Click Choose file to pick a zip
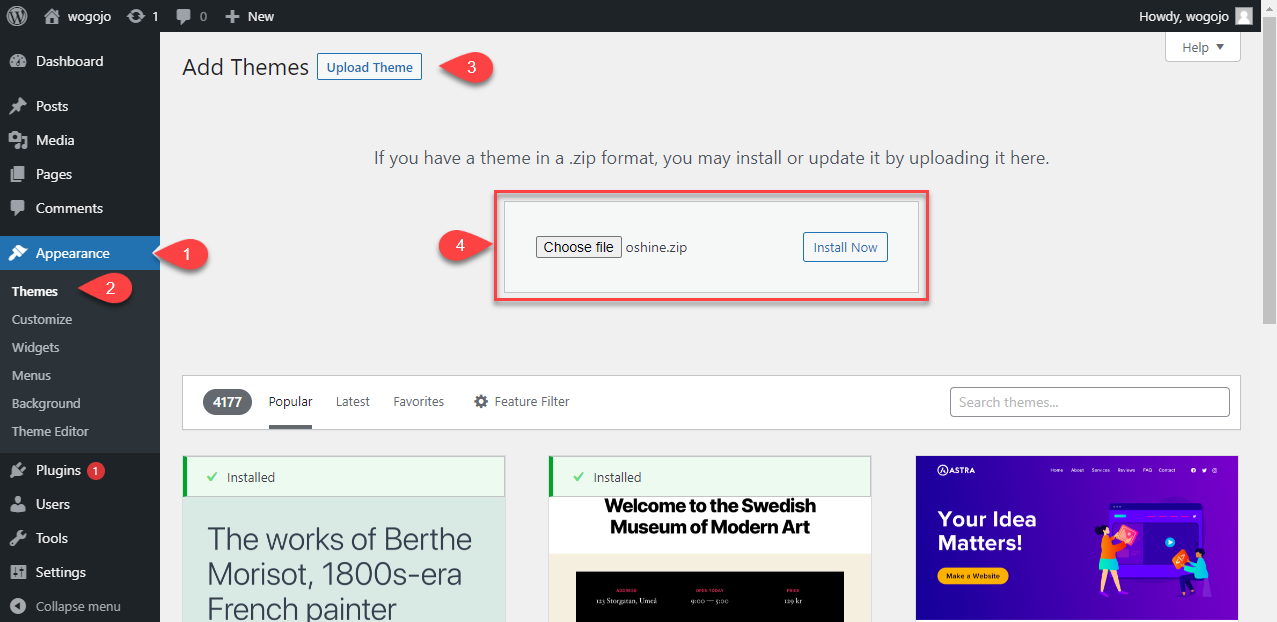The width and height of the screenshot is (1277, 622). [578, 247]
